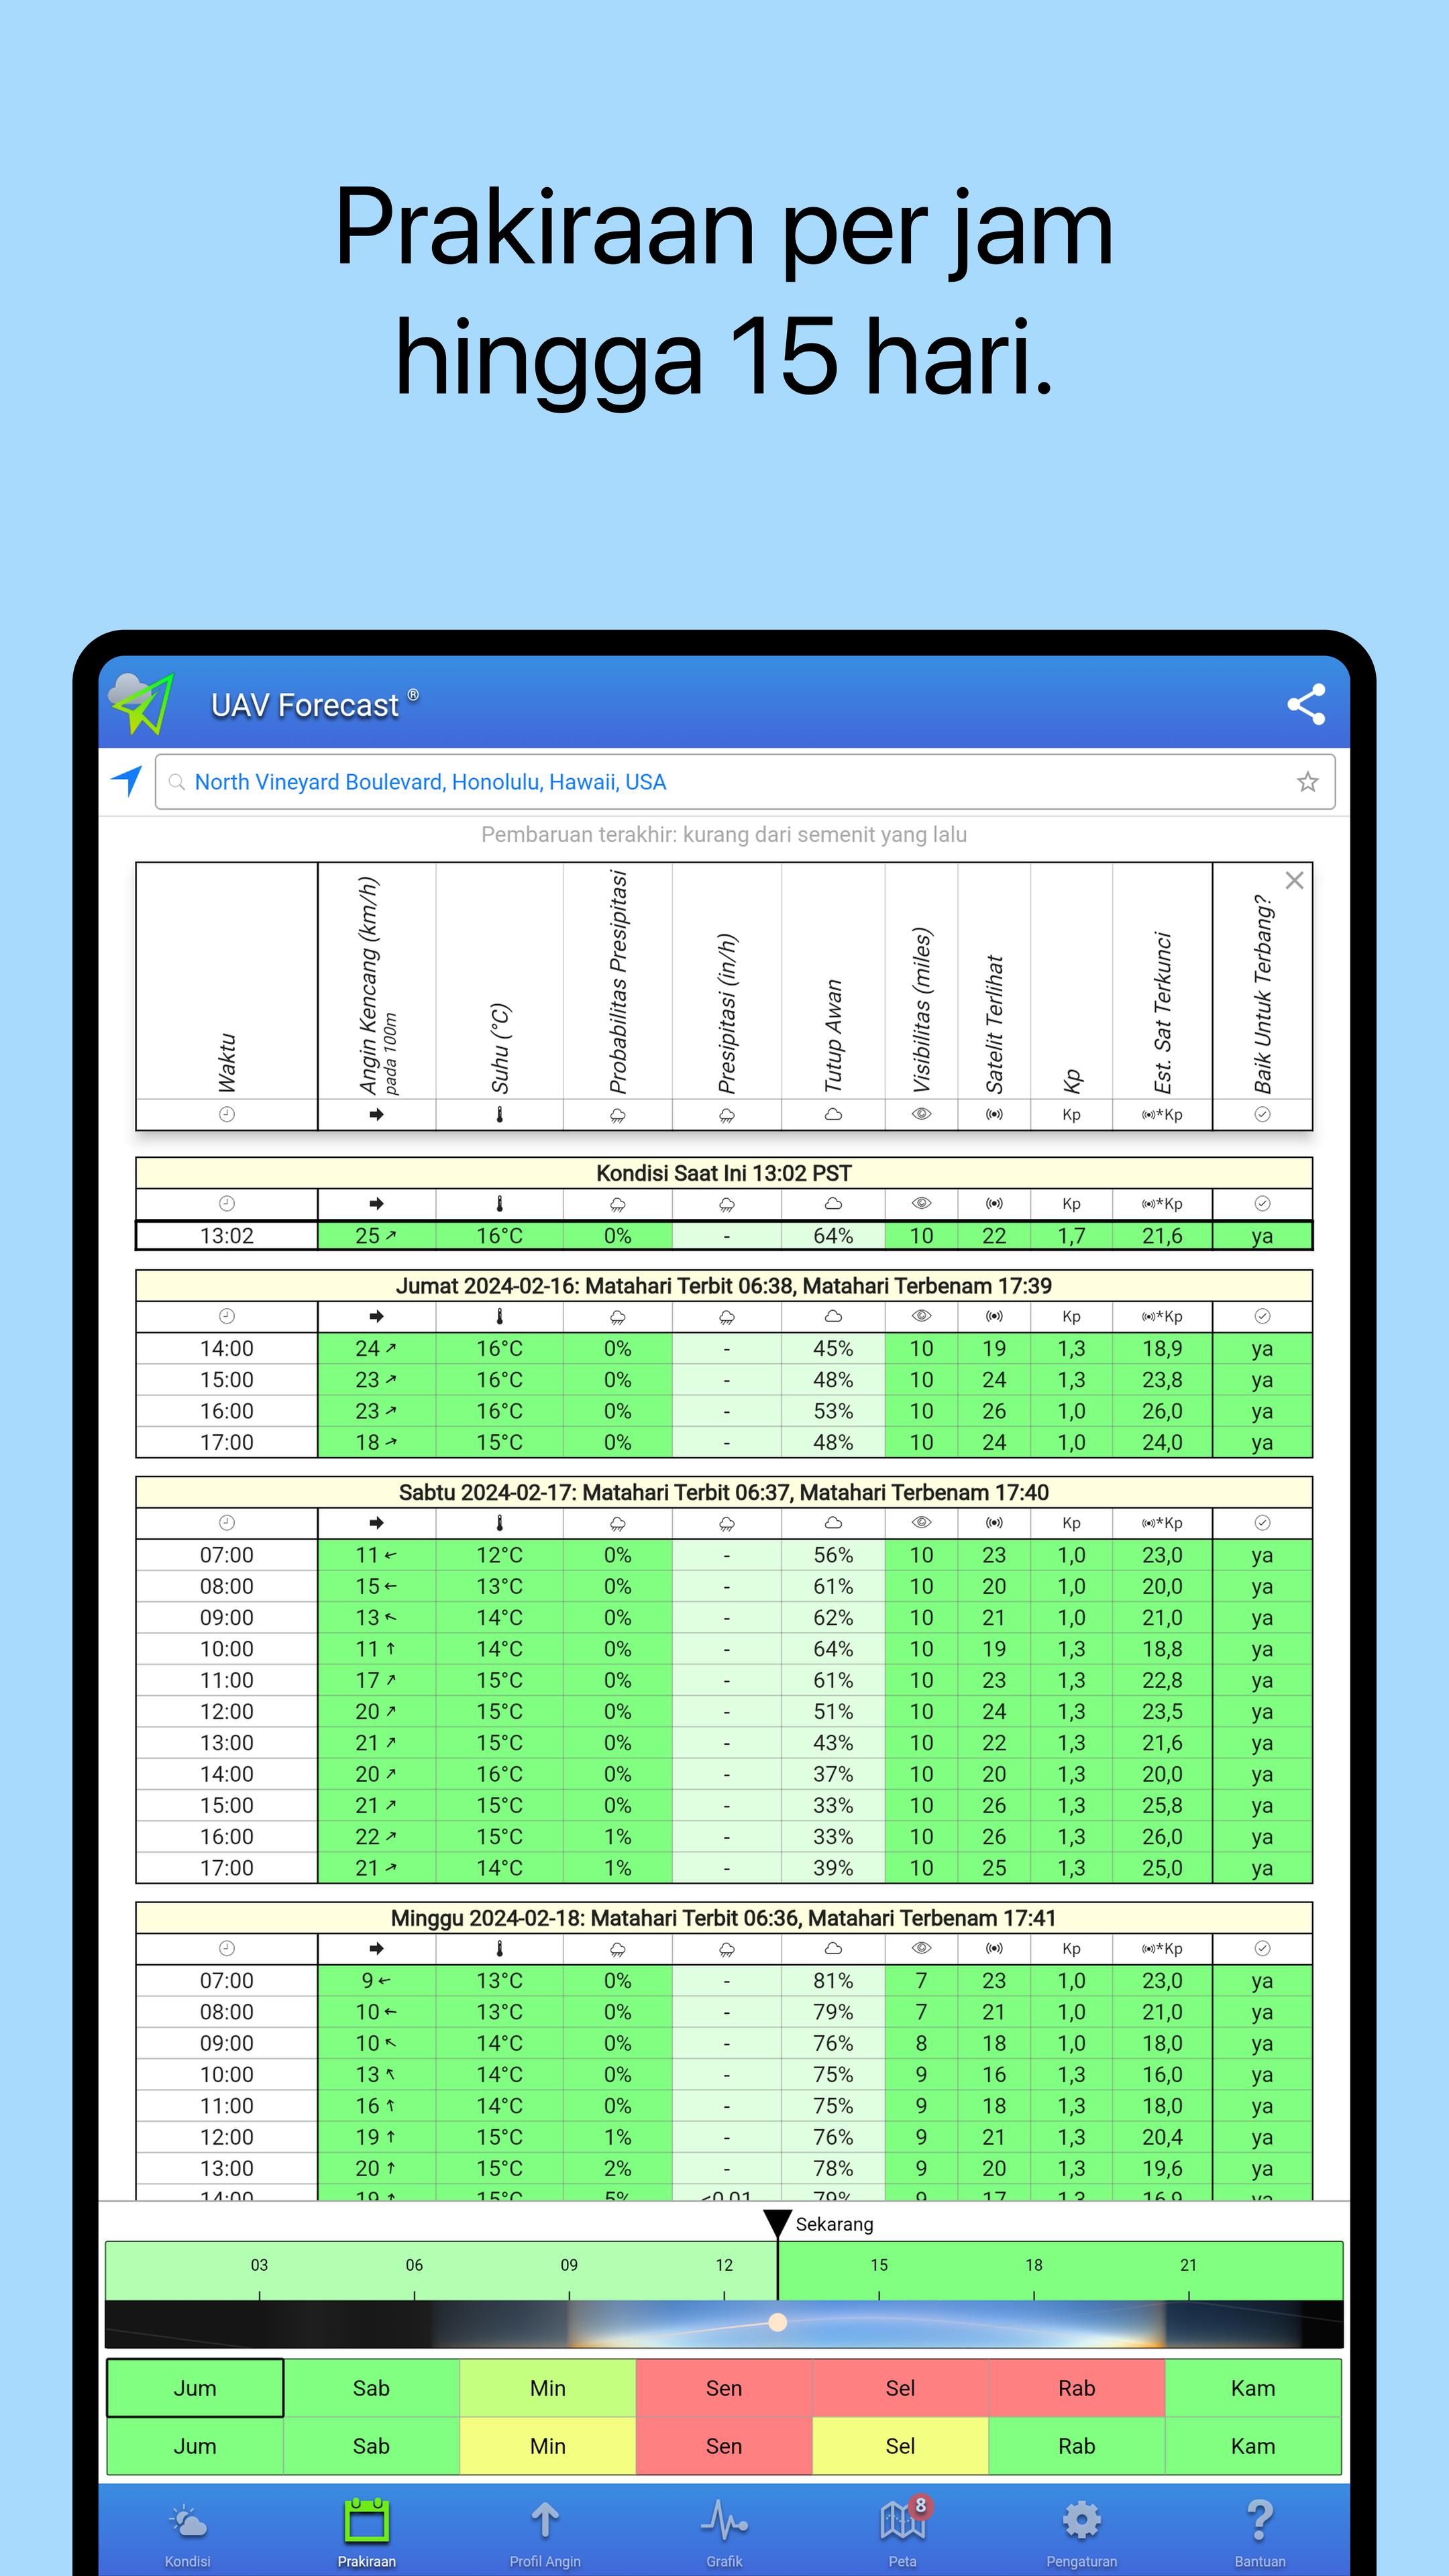Favorite this location with star icon
Screen dimensions: 1449x2576
click(x=1307, y=782)
